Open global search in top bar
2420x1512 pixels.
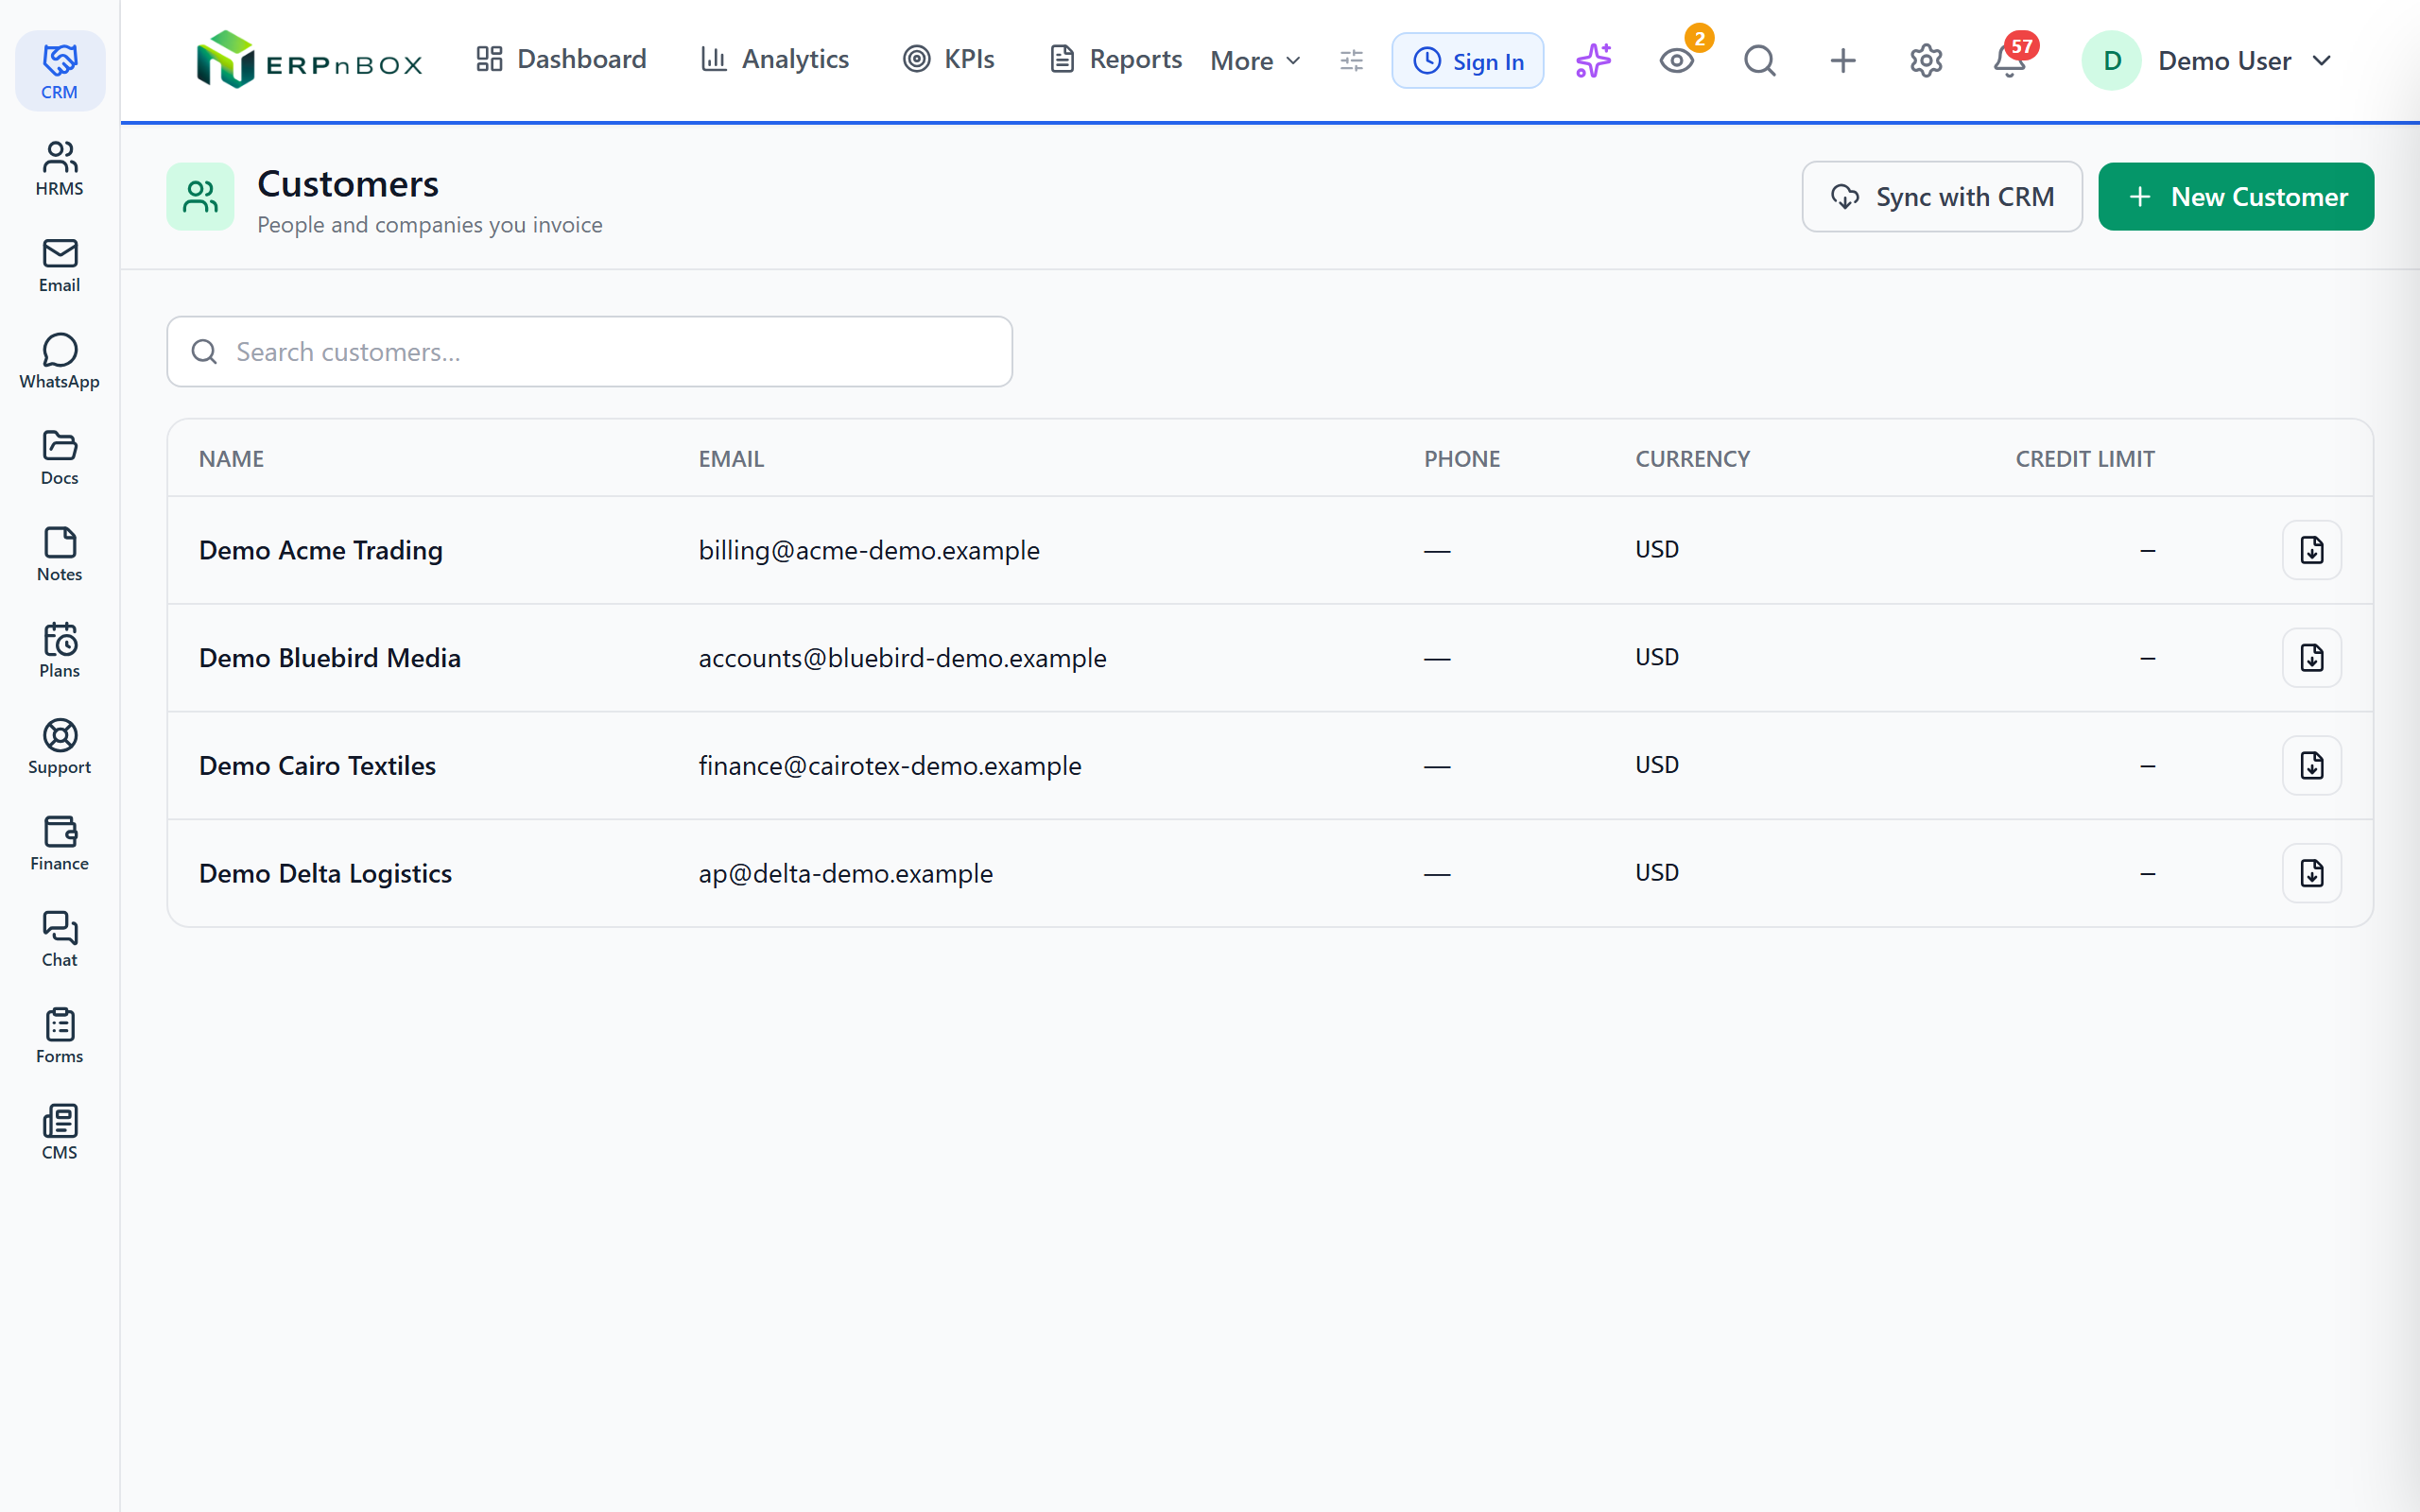point(1760,60)
